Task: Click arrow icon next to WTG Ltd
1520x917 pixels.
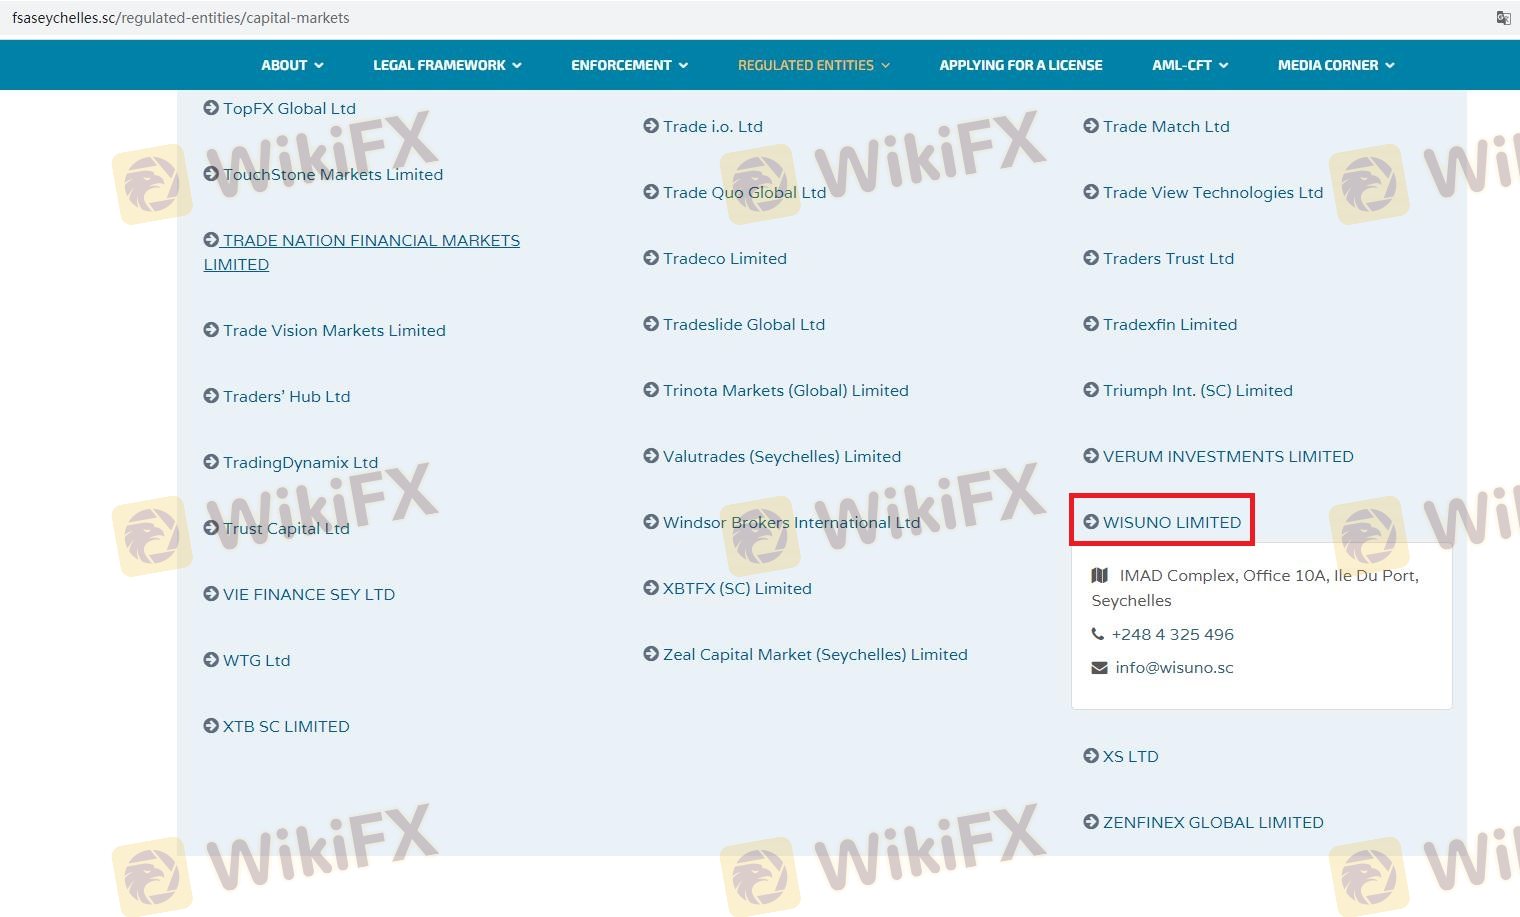Action: (211, 660)
